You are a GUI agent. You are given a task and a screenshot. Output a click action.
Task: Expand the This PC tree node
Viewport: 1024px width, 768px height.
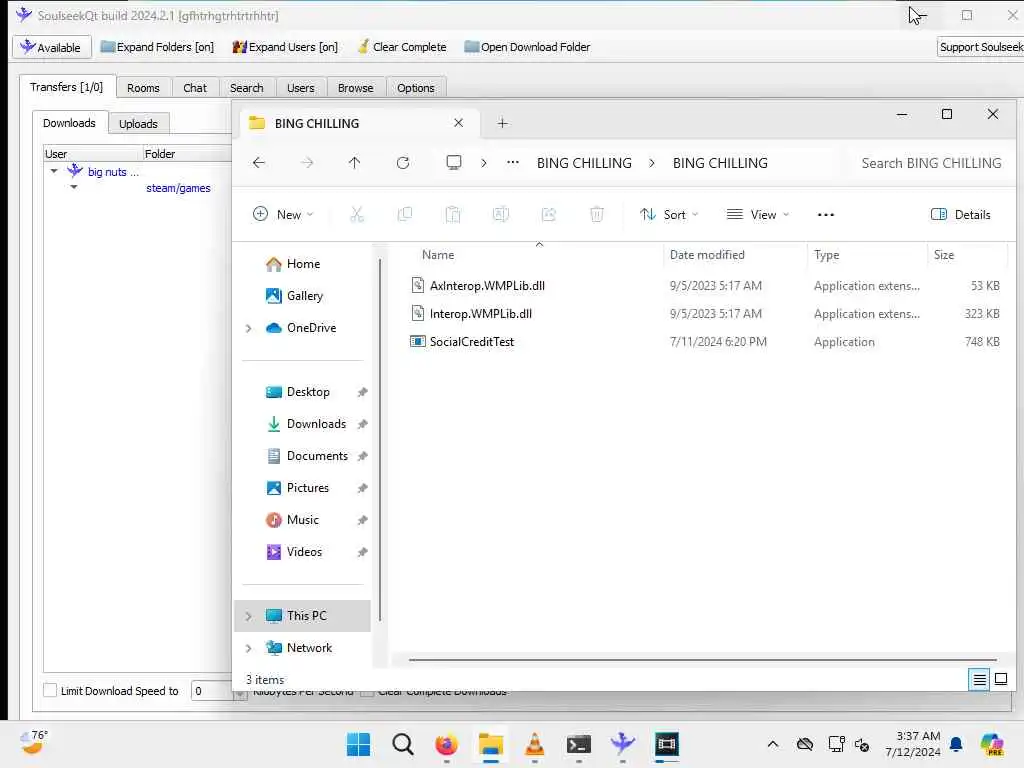coord(248,616)
